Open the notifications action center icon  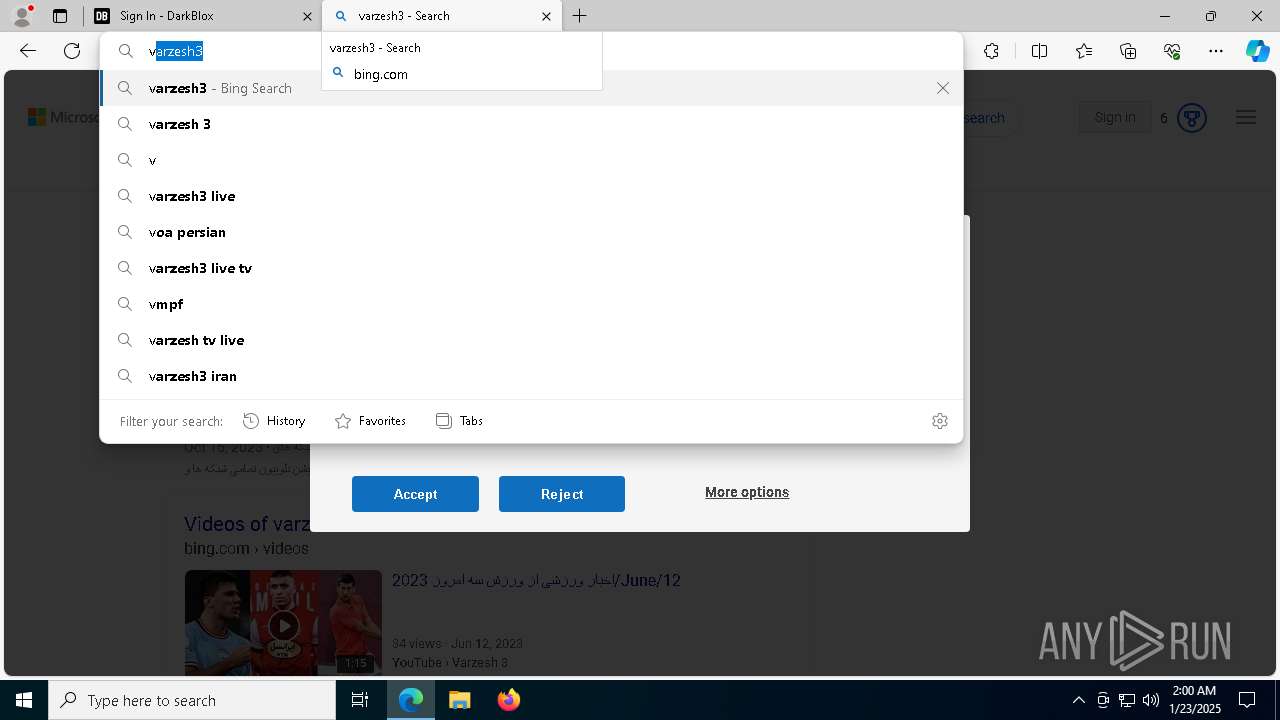coord(1247,700)
